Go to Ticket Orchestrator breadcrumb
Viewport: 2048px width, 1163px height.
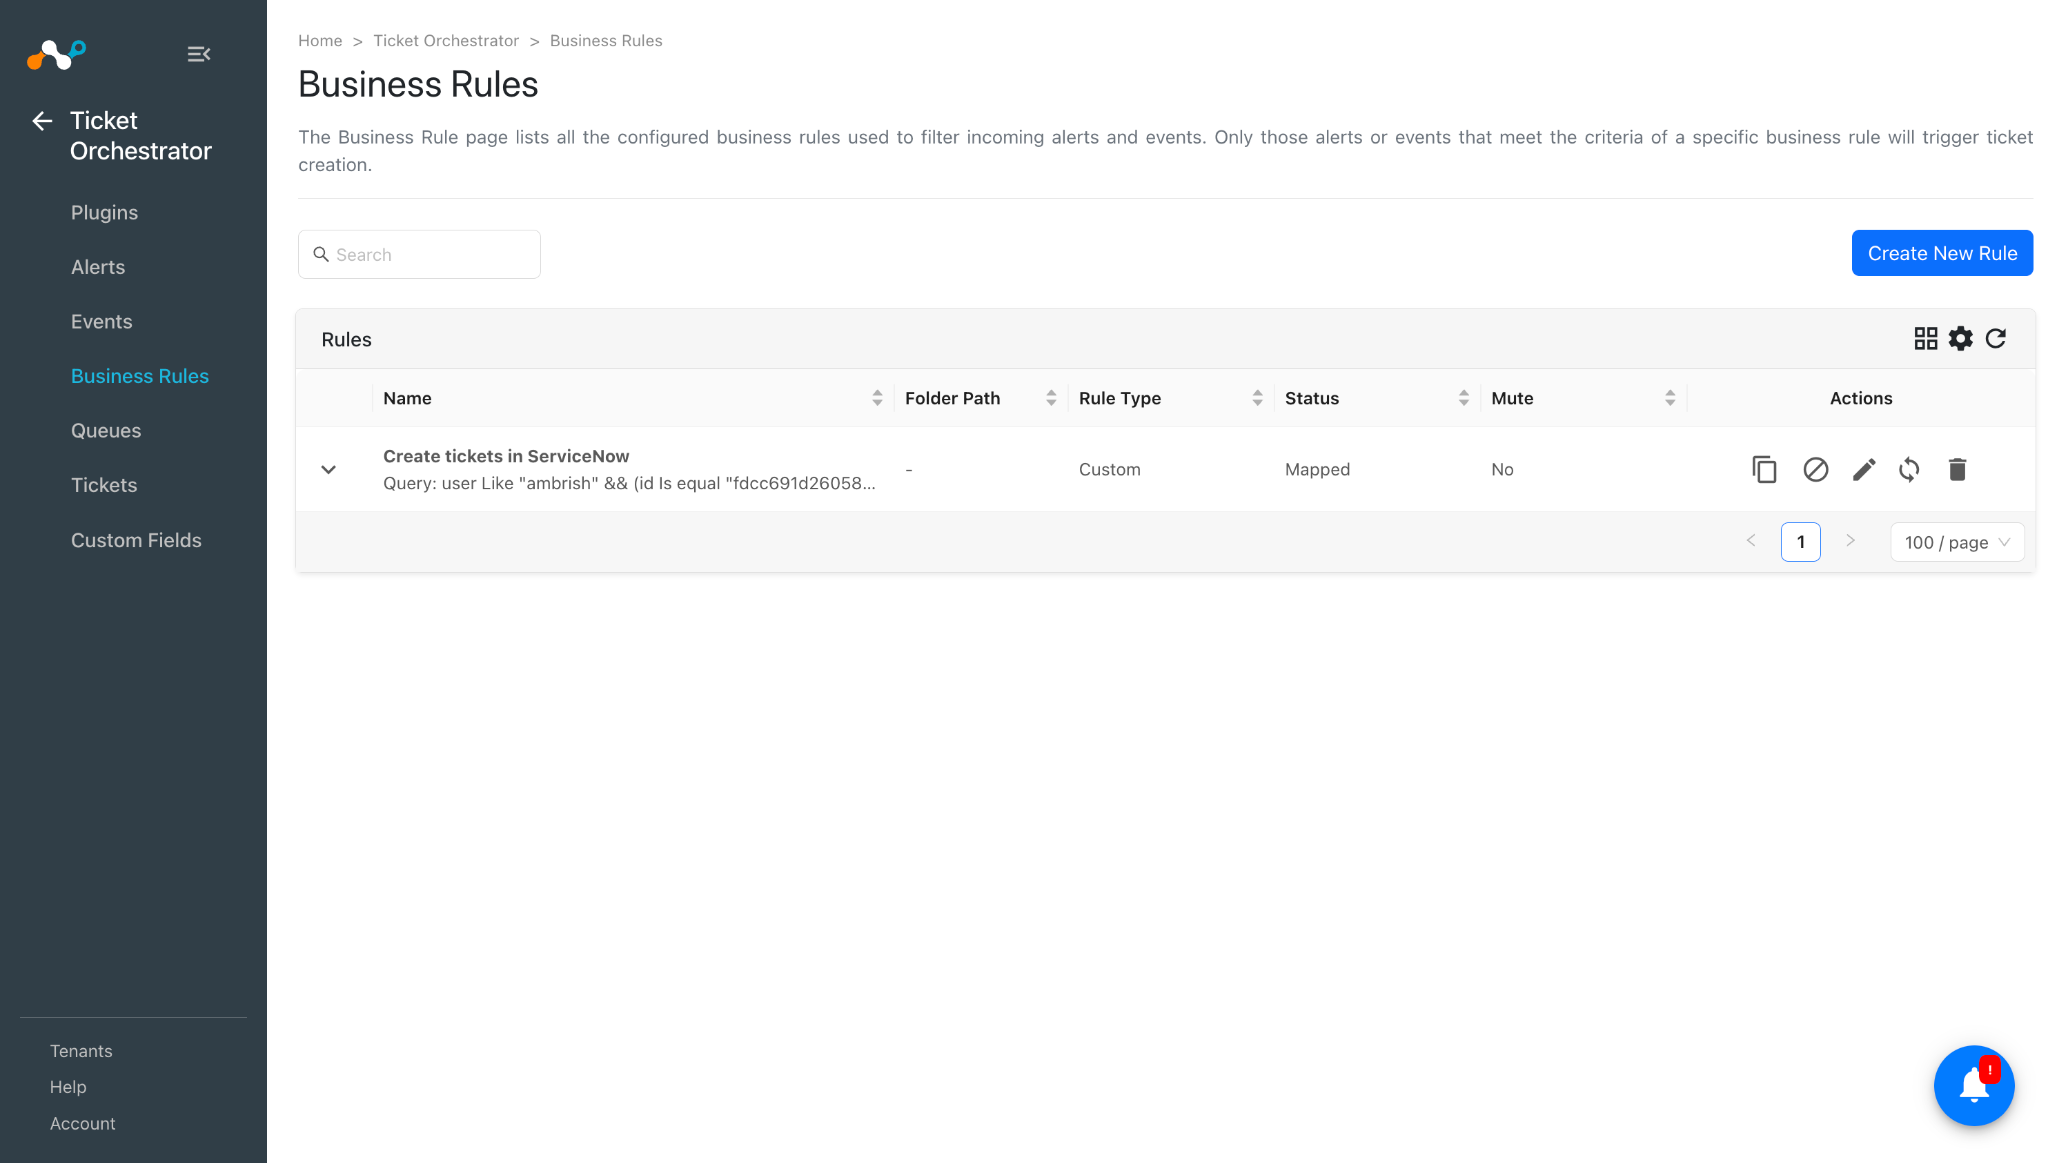click(x=446, y=41)
